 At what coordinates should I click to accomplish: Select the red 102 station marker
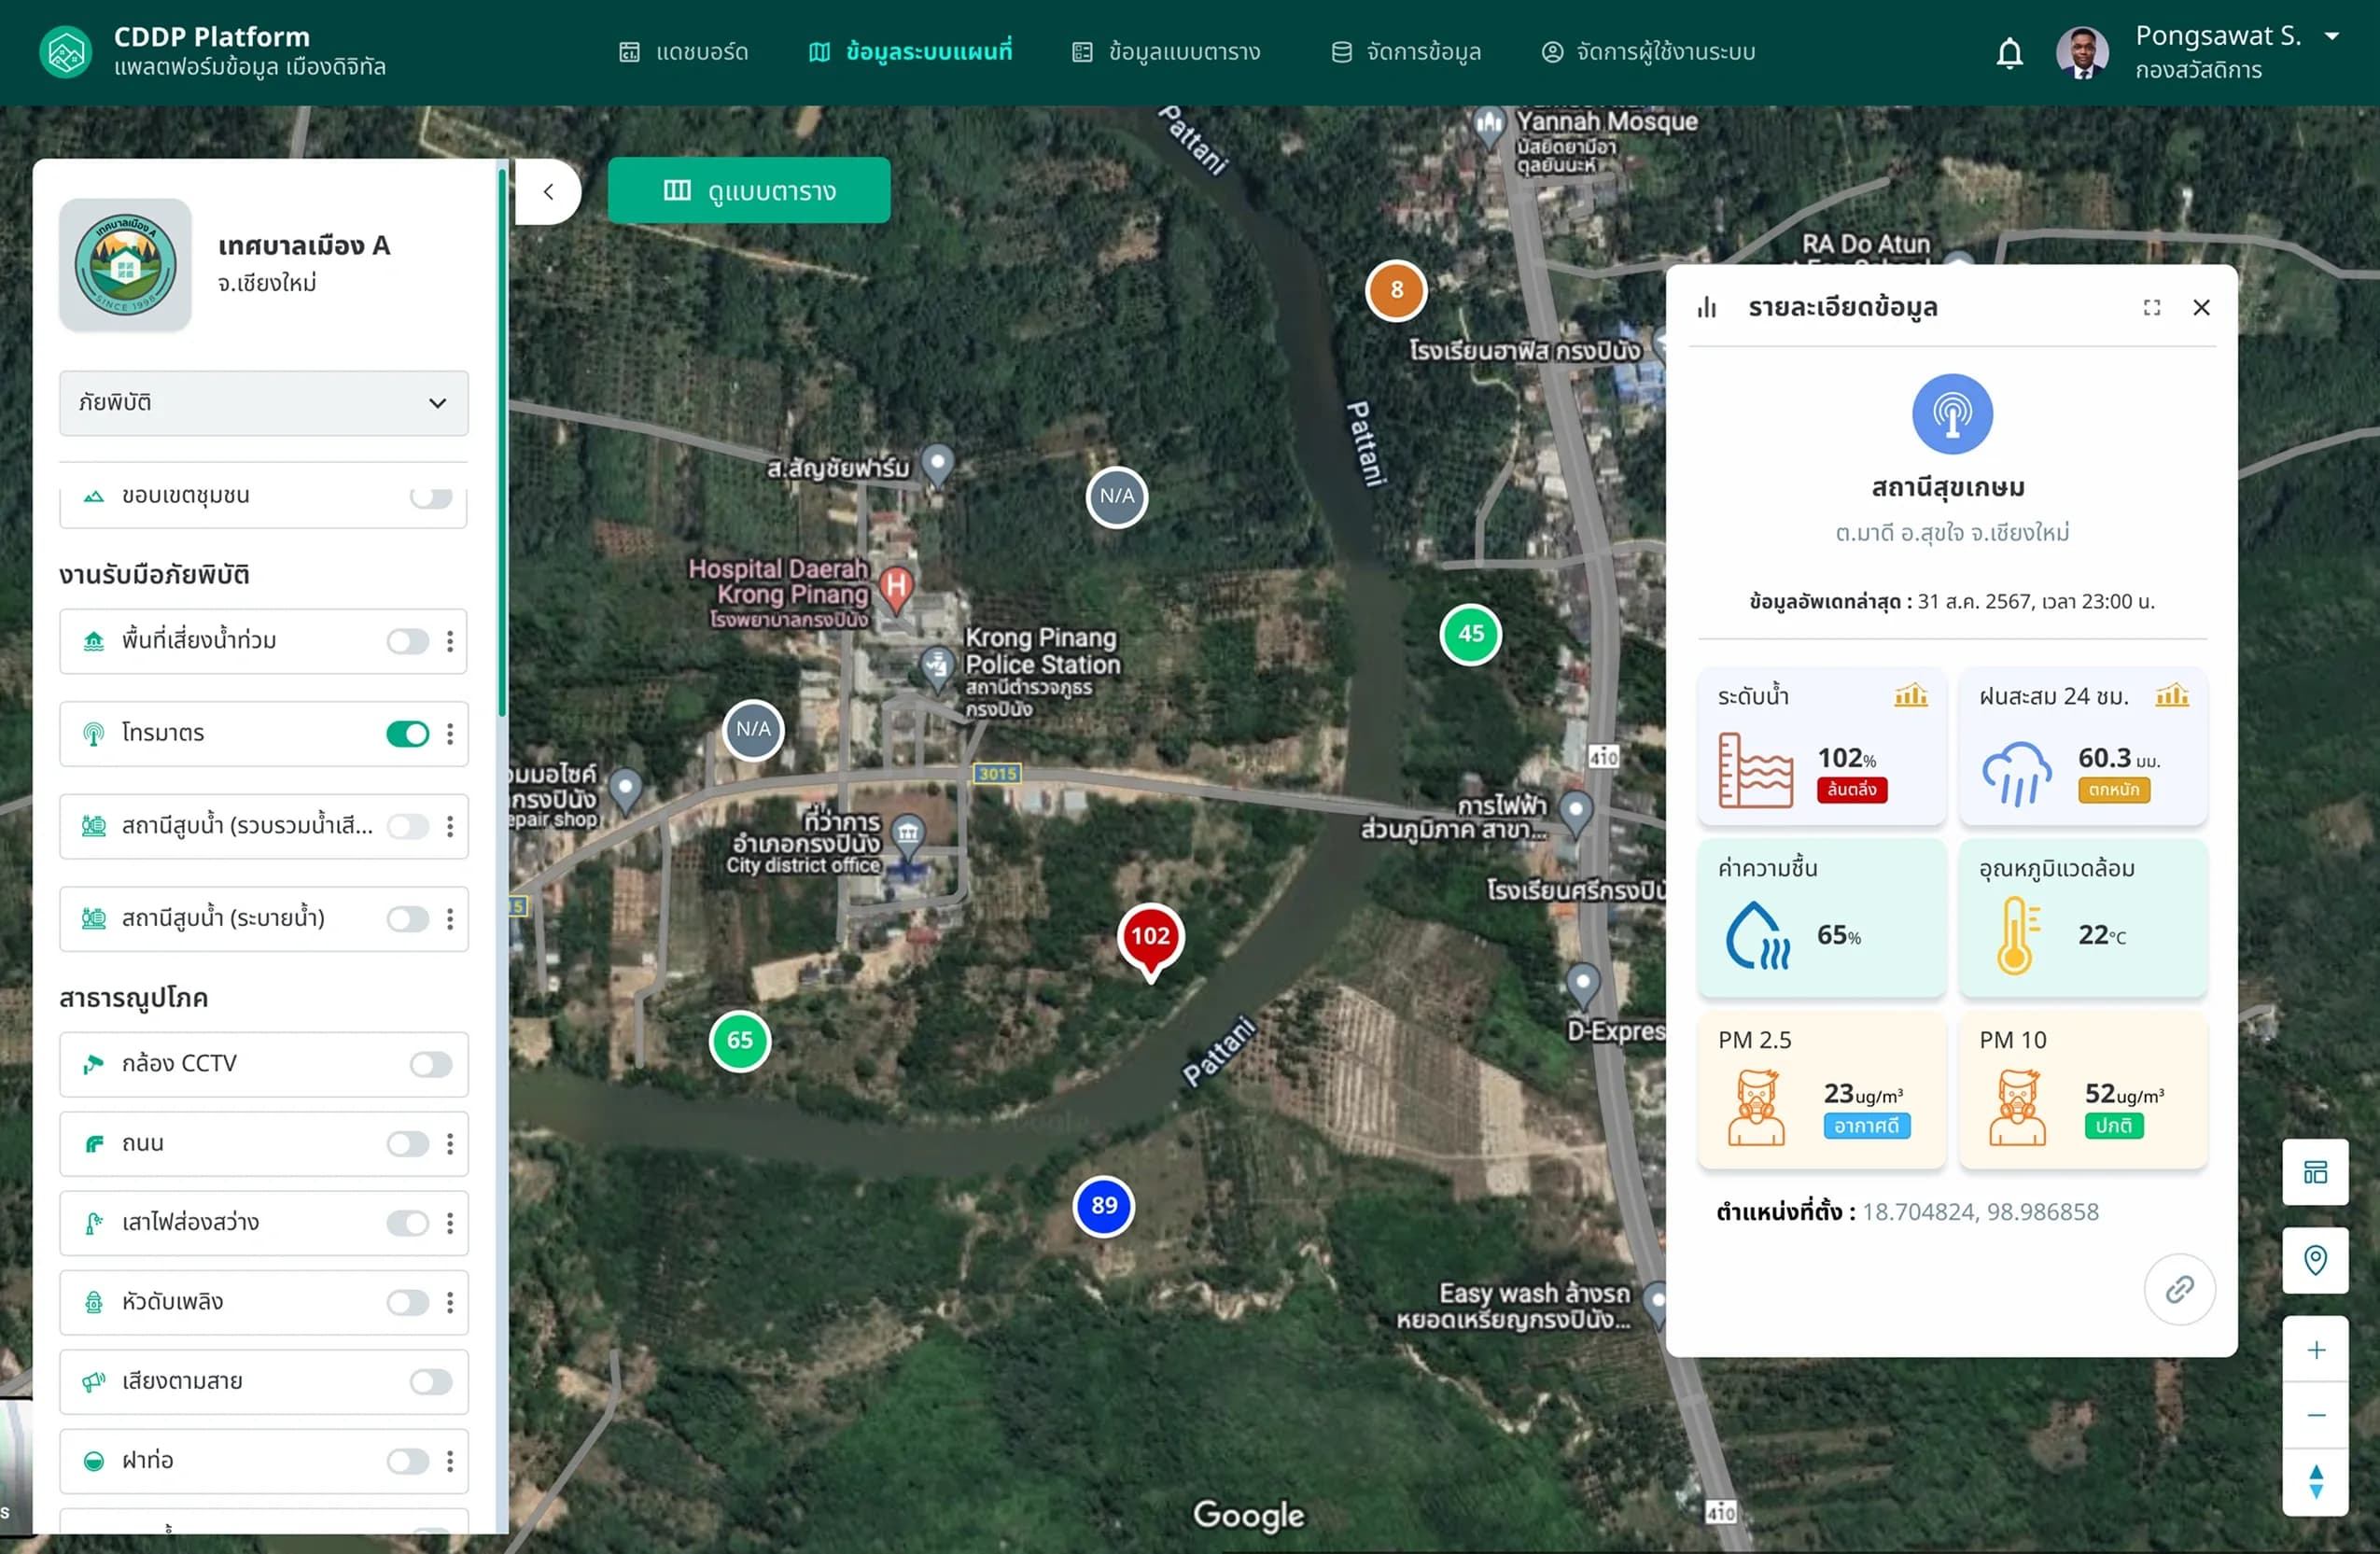coord(1150,939)
